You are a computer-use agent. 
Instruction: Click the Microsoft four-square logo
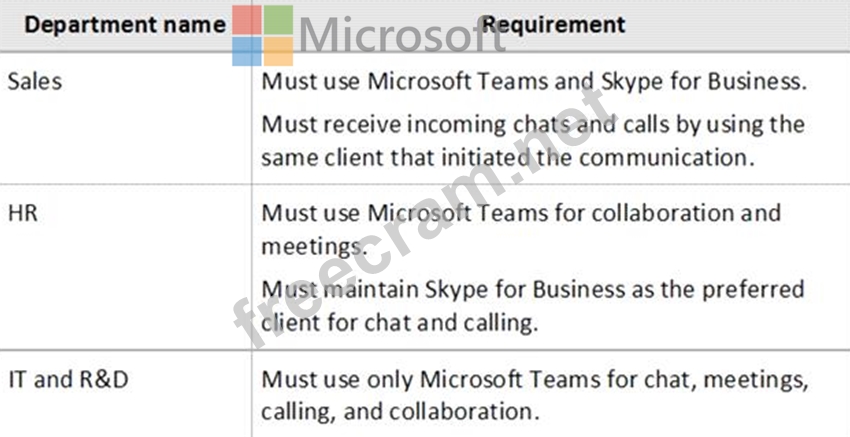tap(263, 36)
